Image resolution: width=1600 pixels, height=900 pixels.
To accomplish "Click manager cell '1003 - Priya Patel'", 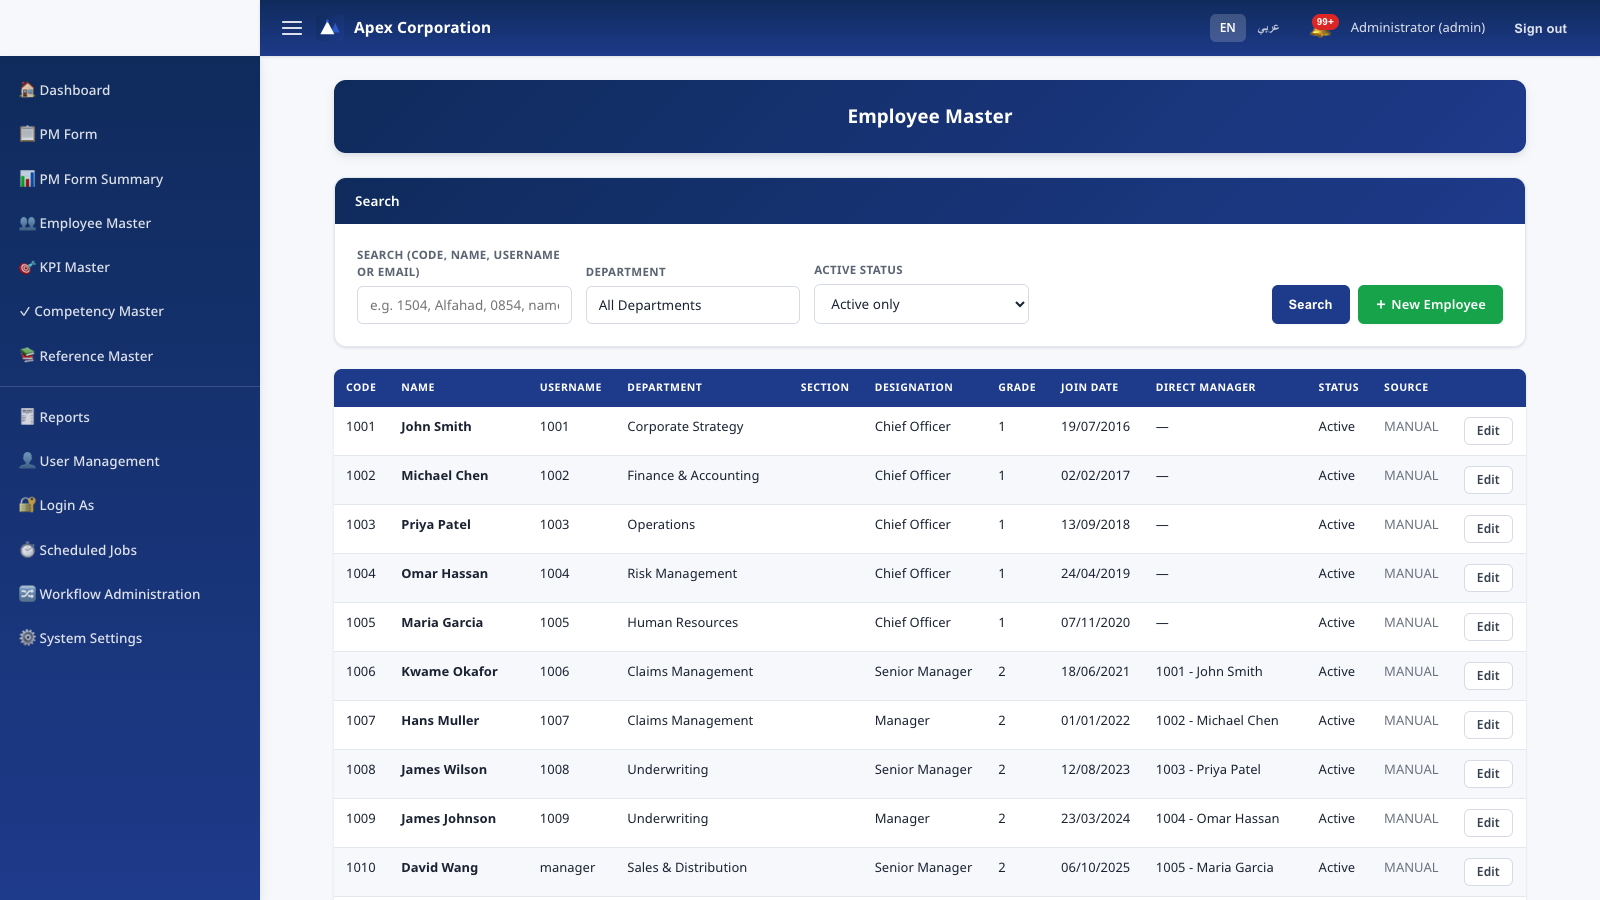I will tap(1208, 770).
